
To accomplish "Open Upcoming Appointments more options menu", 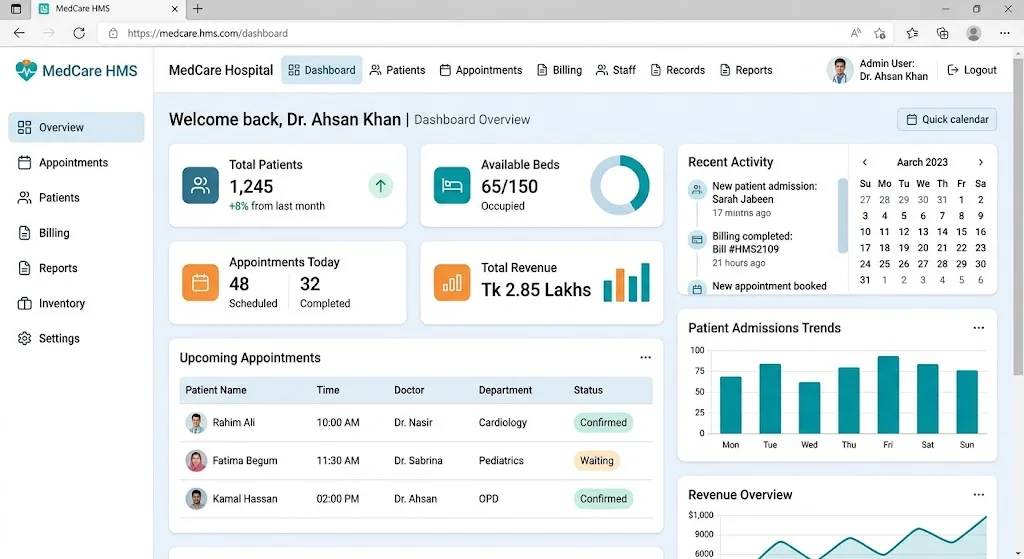I will (645, 357).
